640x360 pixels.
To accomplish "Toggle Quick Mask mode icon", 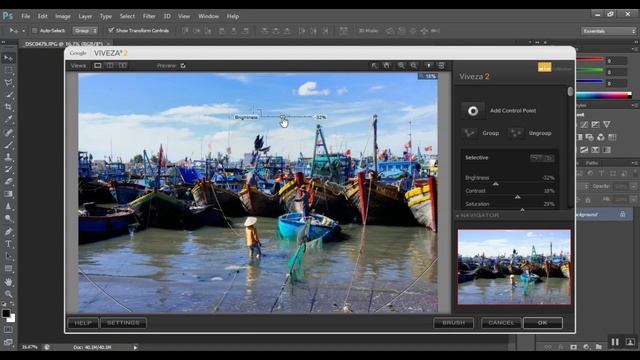I will 8,330.
